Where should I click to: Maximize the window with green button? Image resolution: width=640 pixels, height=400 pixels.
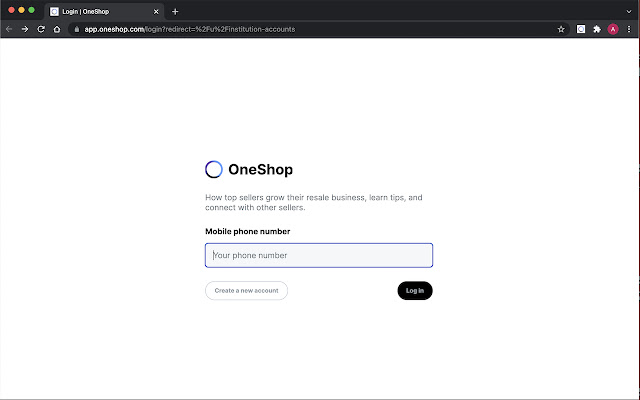(31, 10)
